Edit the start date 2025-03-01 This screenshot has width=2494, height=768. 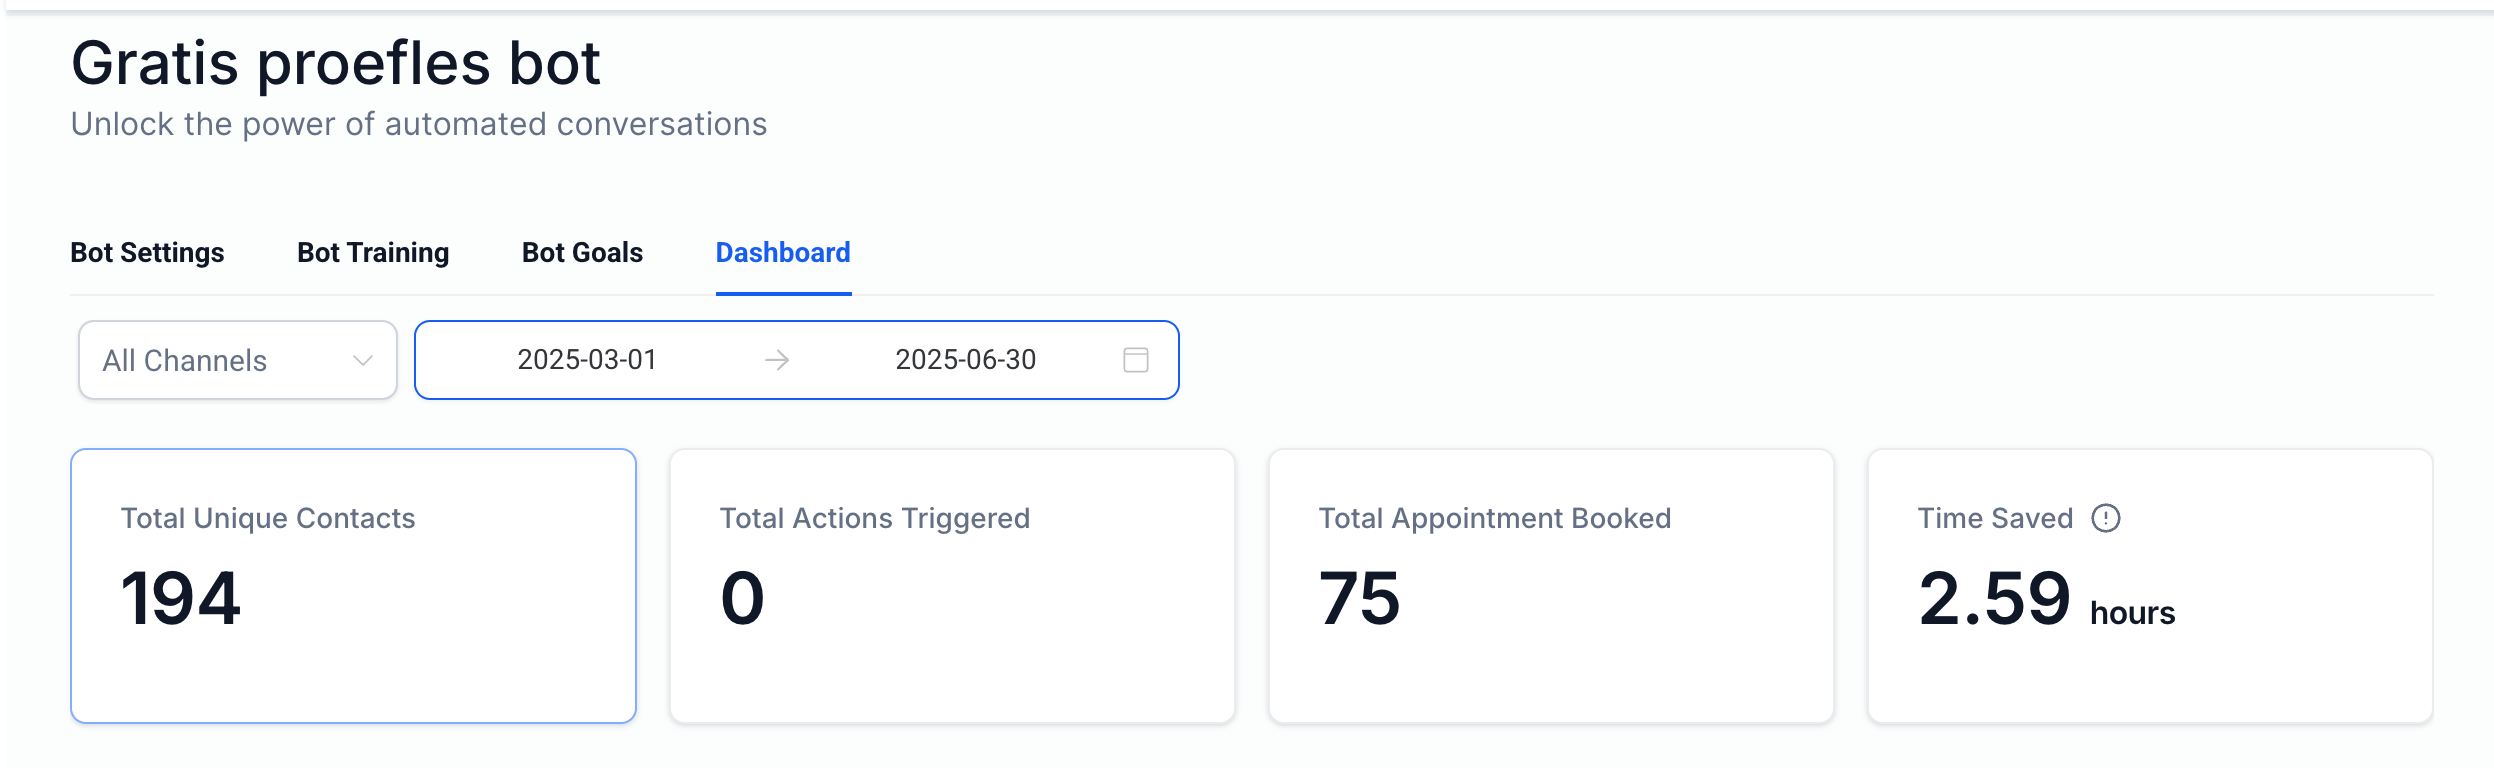587,360
